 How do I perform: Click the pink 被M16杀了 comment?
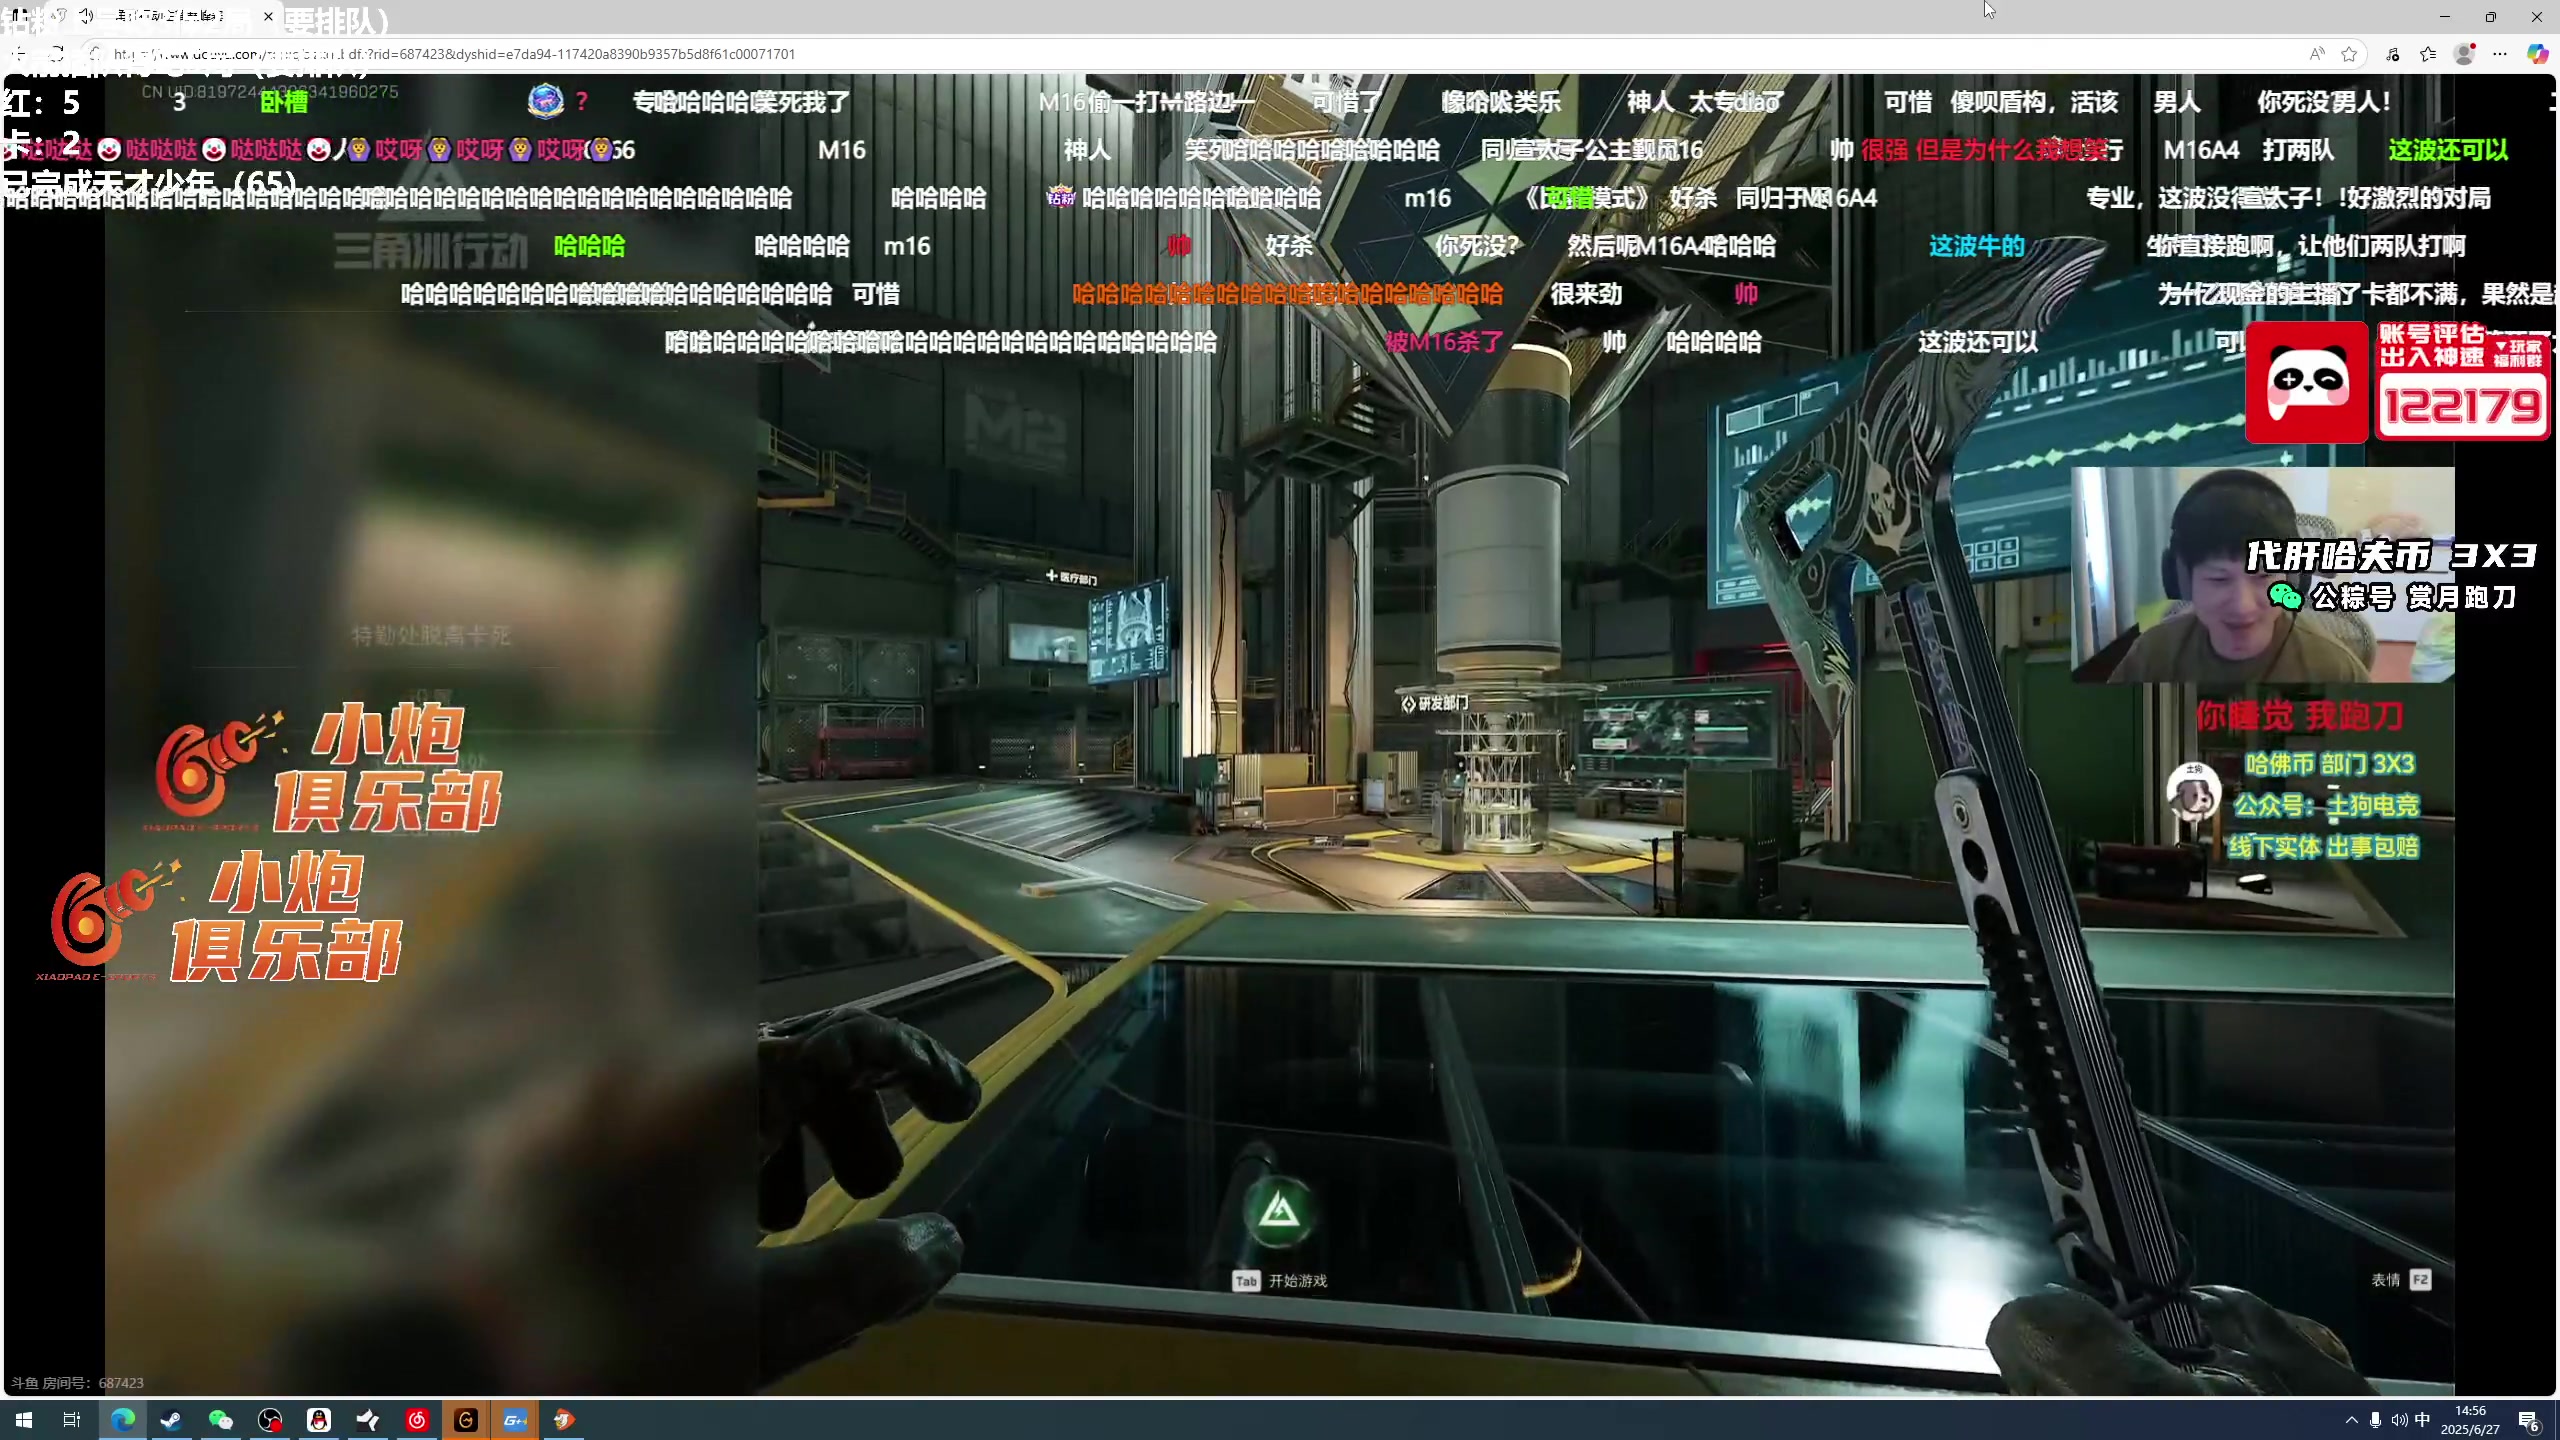(1444, 342)
